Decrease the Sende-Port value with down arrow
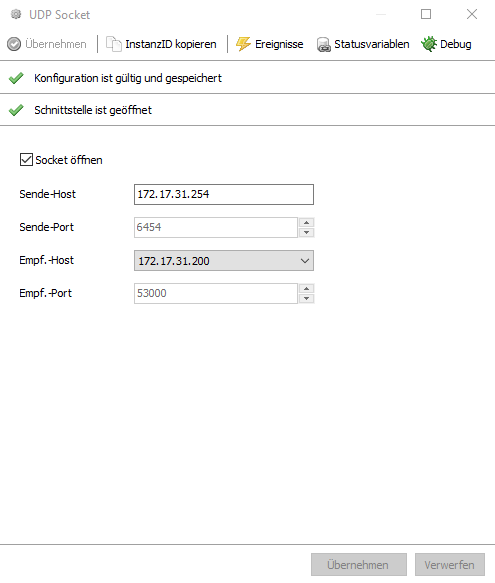The image size is (495, 583). pyautogui.click(x=306, y=232)
